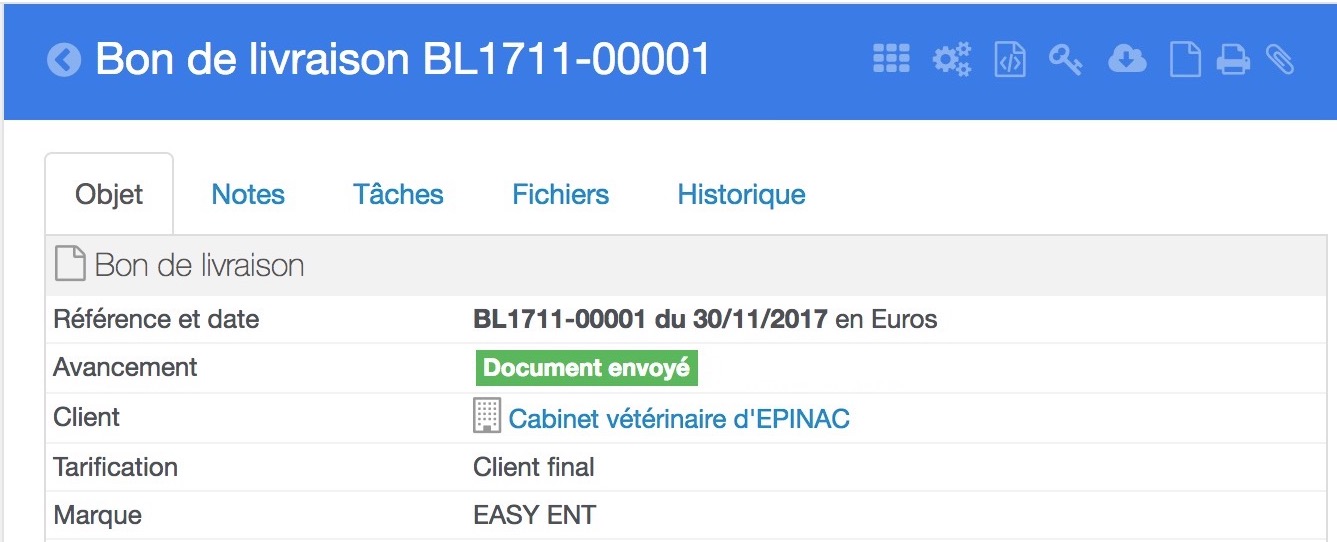
Task: Click the building icon beside the client name
Action: (x=486, y=416)
